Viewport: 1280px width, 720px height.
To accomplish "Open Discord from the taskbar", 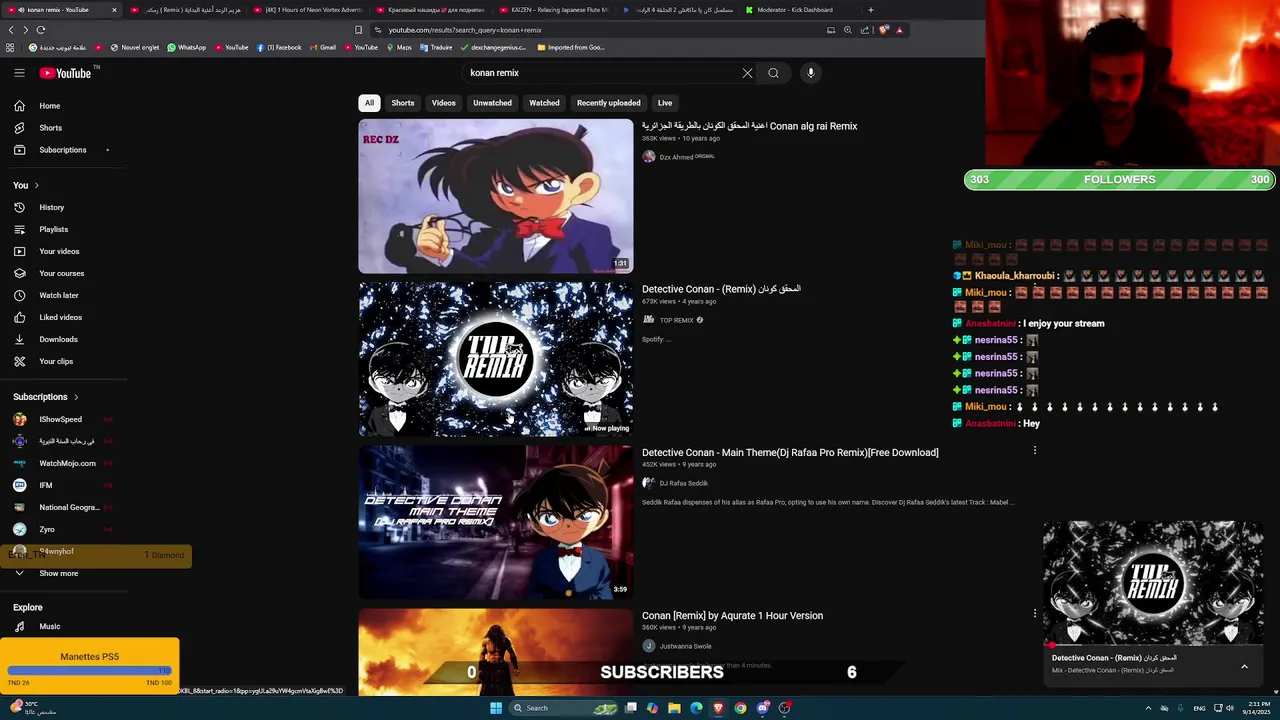I will pyautogui.click(x=762, y=708).
